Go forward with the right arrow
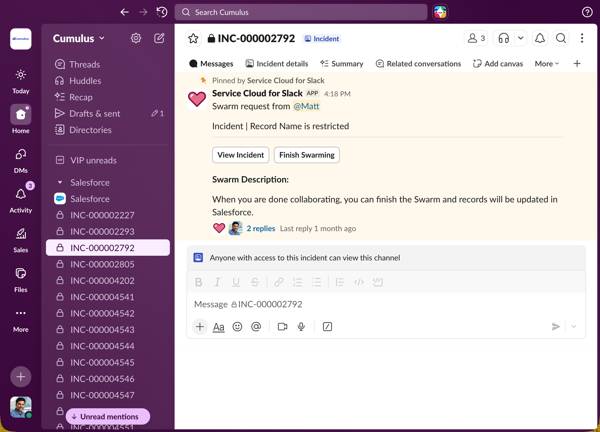 click(x=143, y=12)
